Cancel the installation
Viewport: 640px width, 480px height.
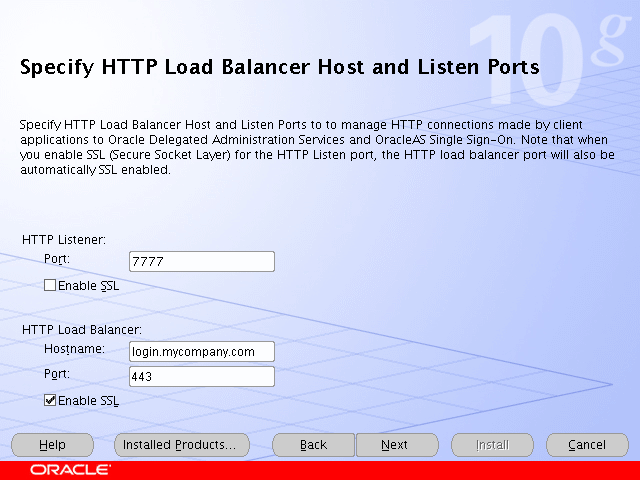coord(587,444)
